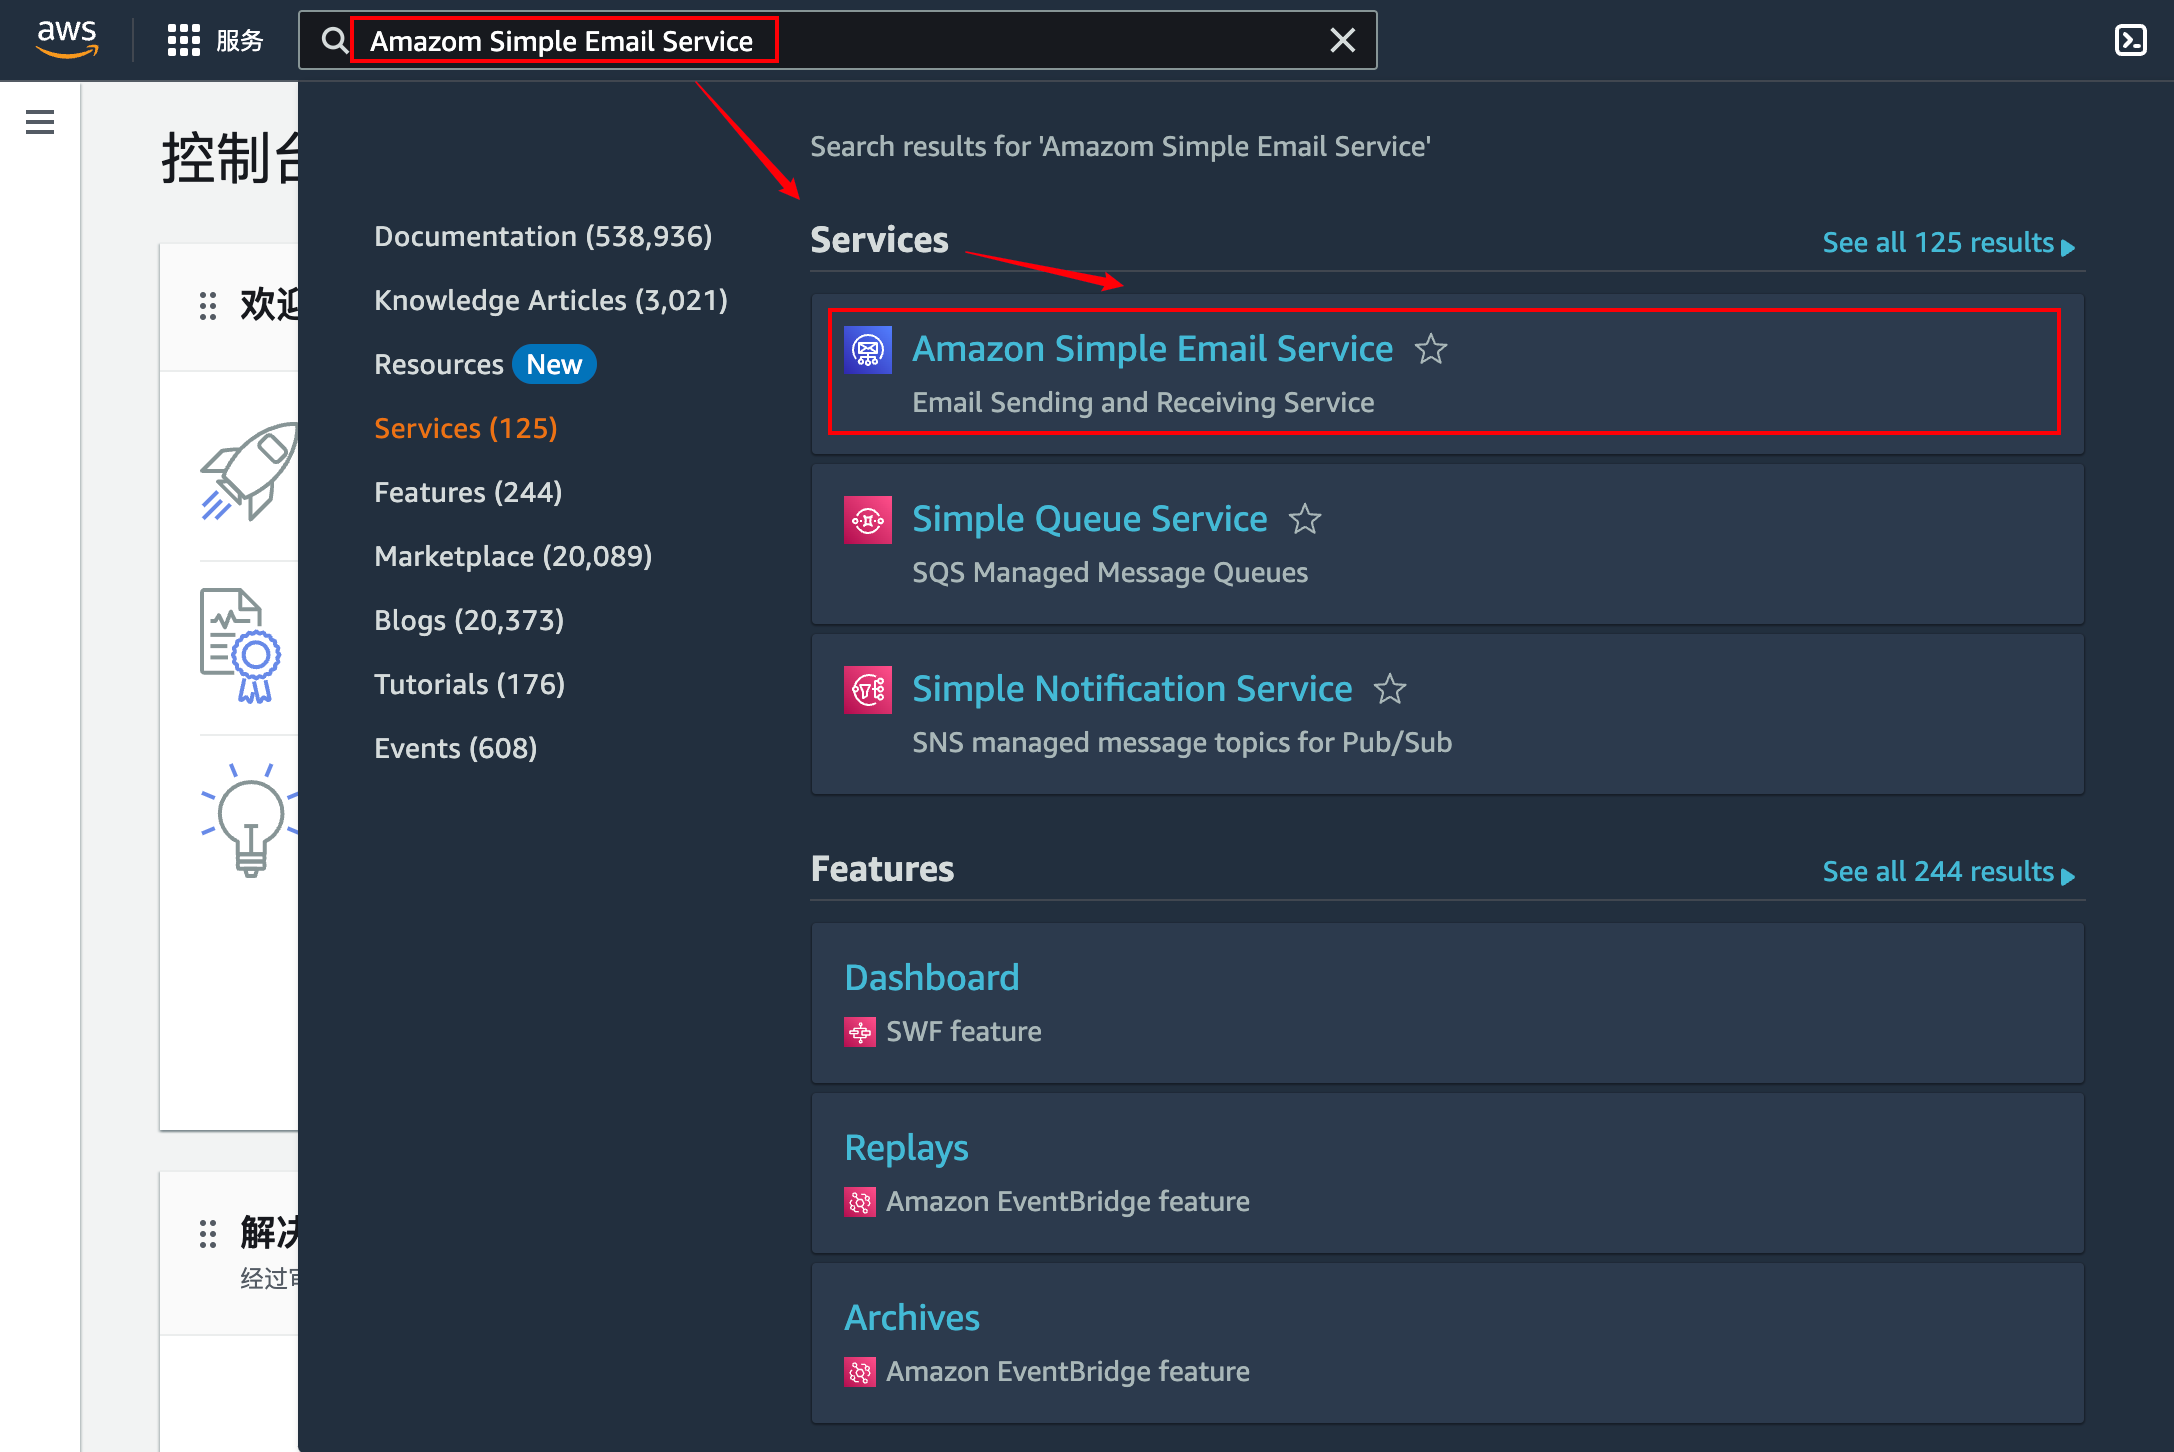The image size is (2174, 1452).
Task: Favorite Simple Queue Service star
Action: (x=1305, y=519)
